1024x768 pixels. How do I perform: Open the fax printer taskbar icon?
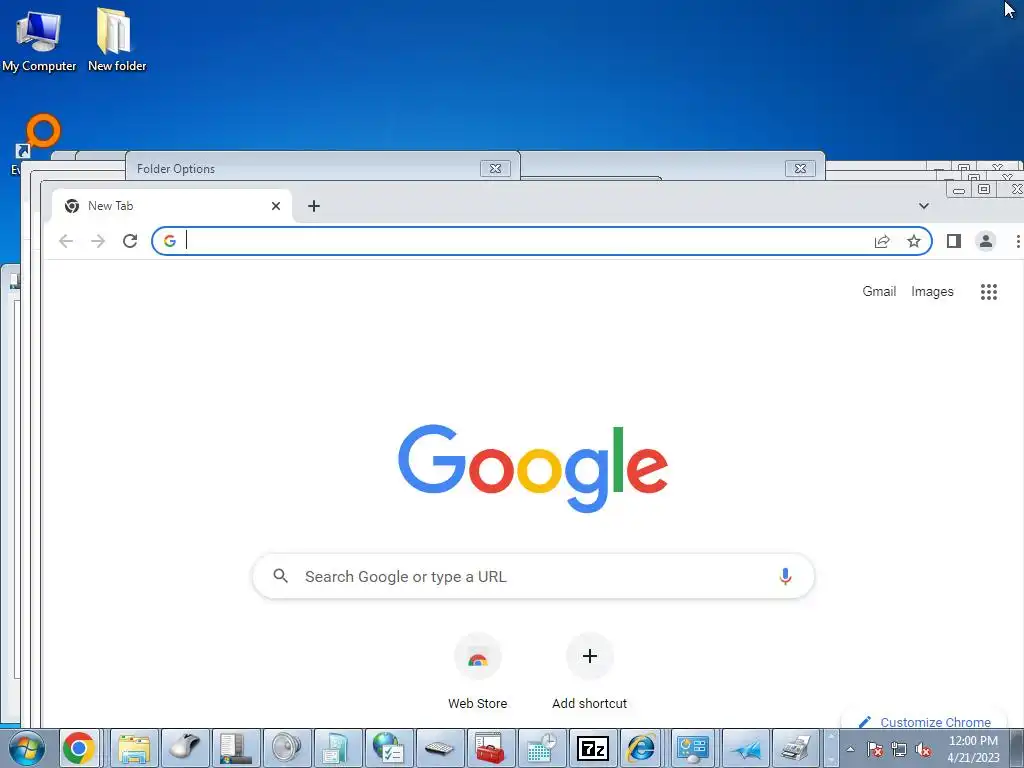point(796,748)
